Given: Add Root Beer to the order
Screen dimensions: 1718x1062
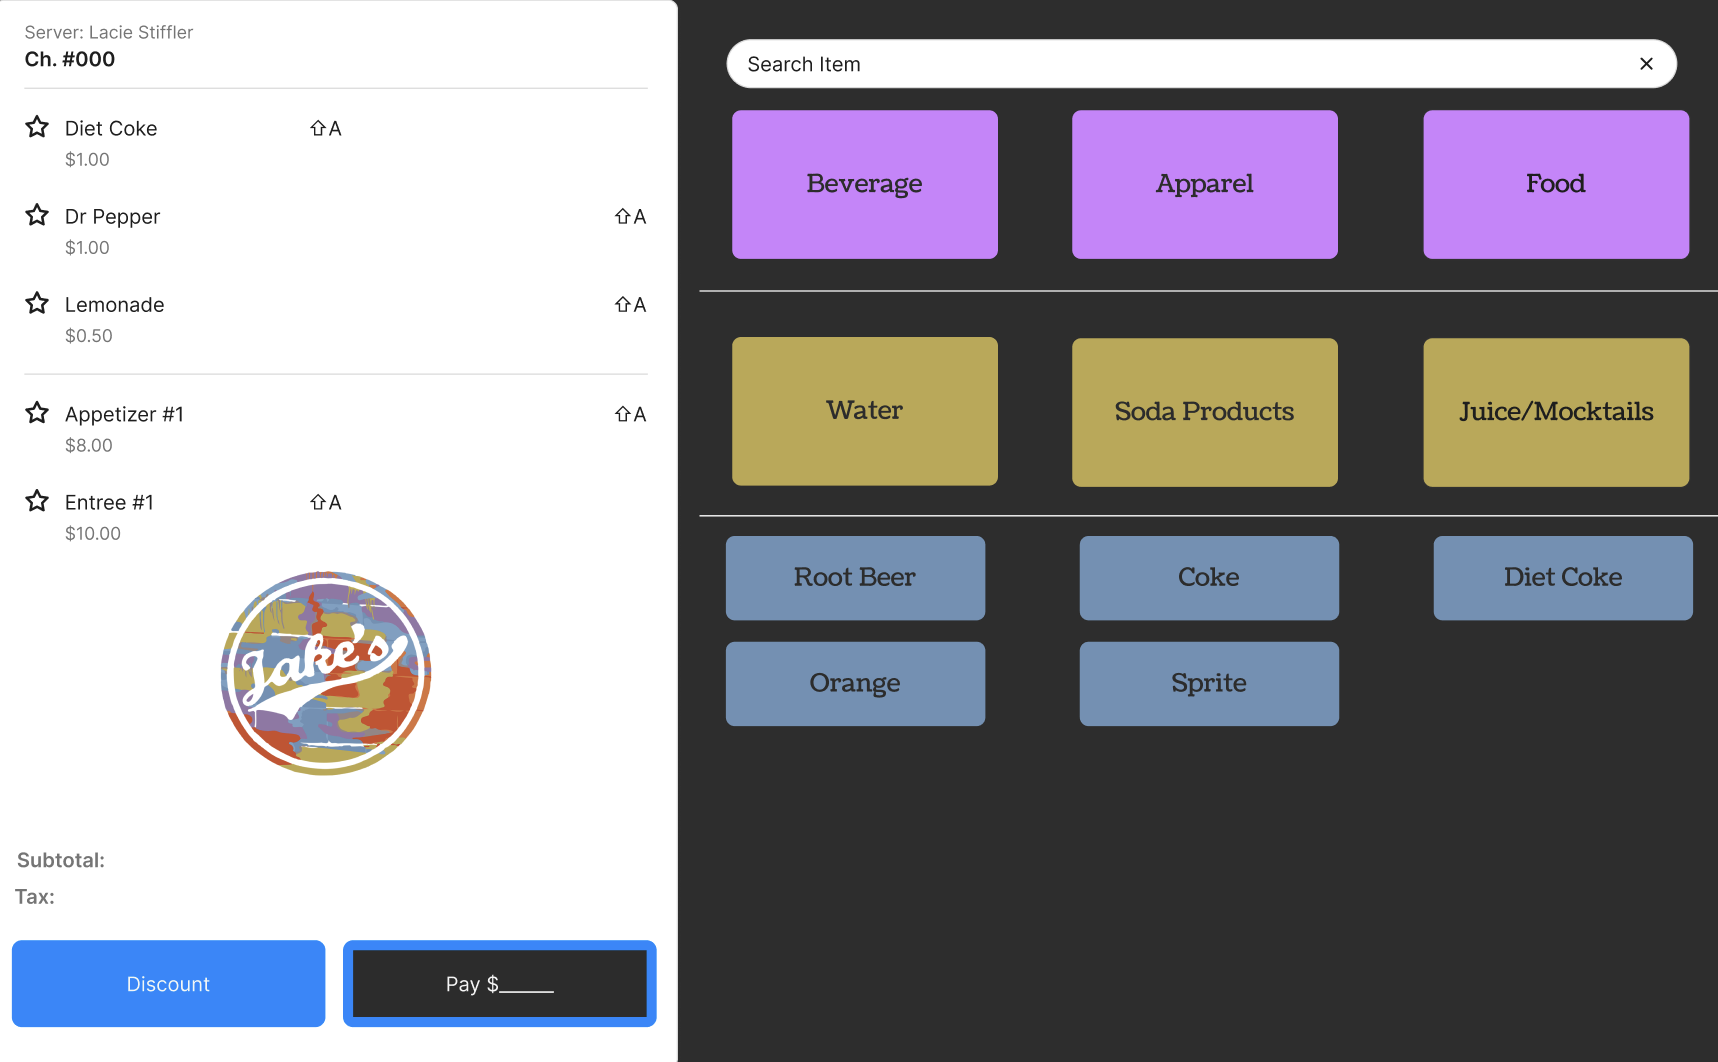Looking at the screenshot, I should [855, 578].
